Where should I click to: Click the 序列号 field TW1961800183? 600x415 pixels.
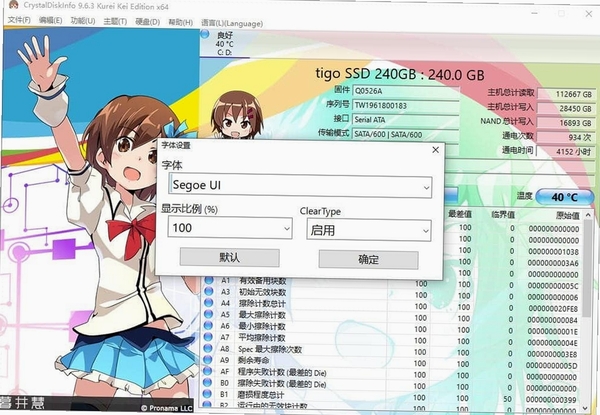click(x=406, y=106)
